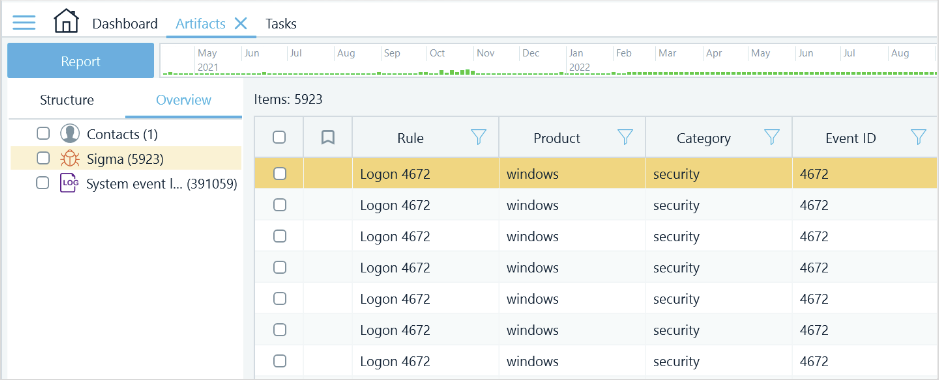This screenshot has width=939, height=382.
Task: Sort by the Rule column header
Action: tap(410, 138)
